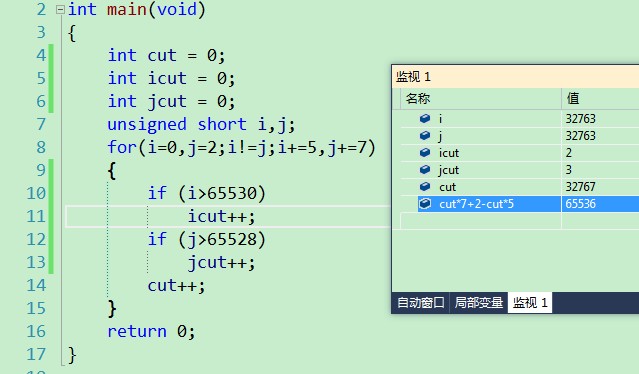
Task: Select the watch value 65536
Action: pyautogui.click(x=580, y=204)
